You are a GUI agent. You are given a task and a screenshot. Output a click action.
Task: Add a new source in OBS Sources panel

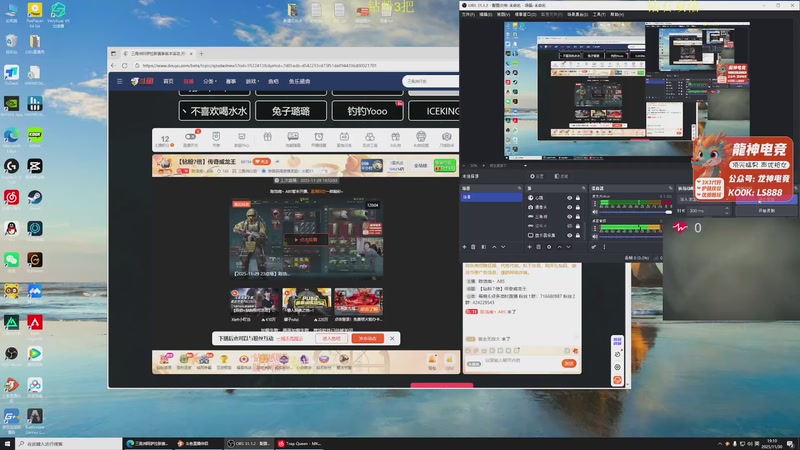(x=530, y=247)
